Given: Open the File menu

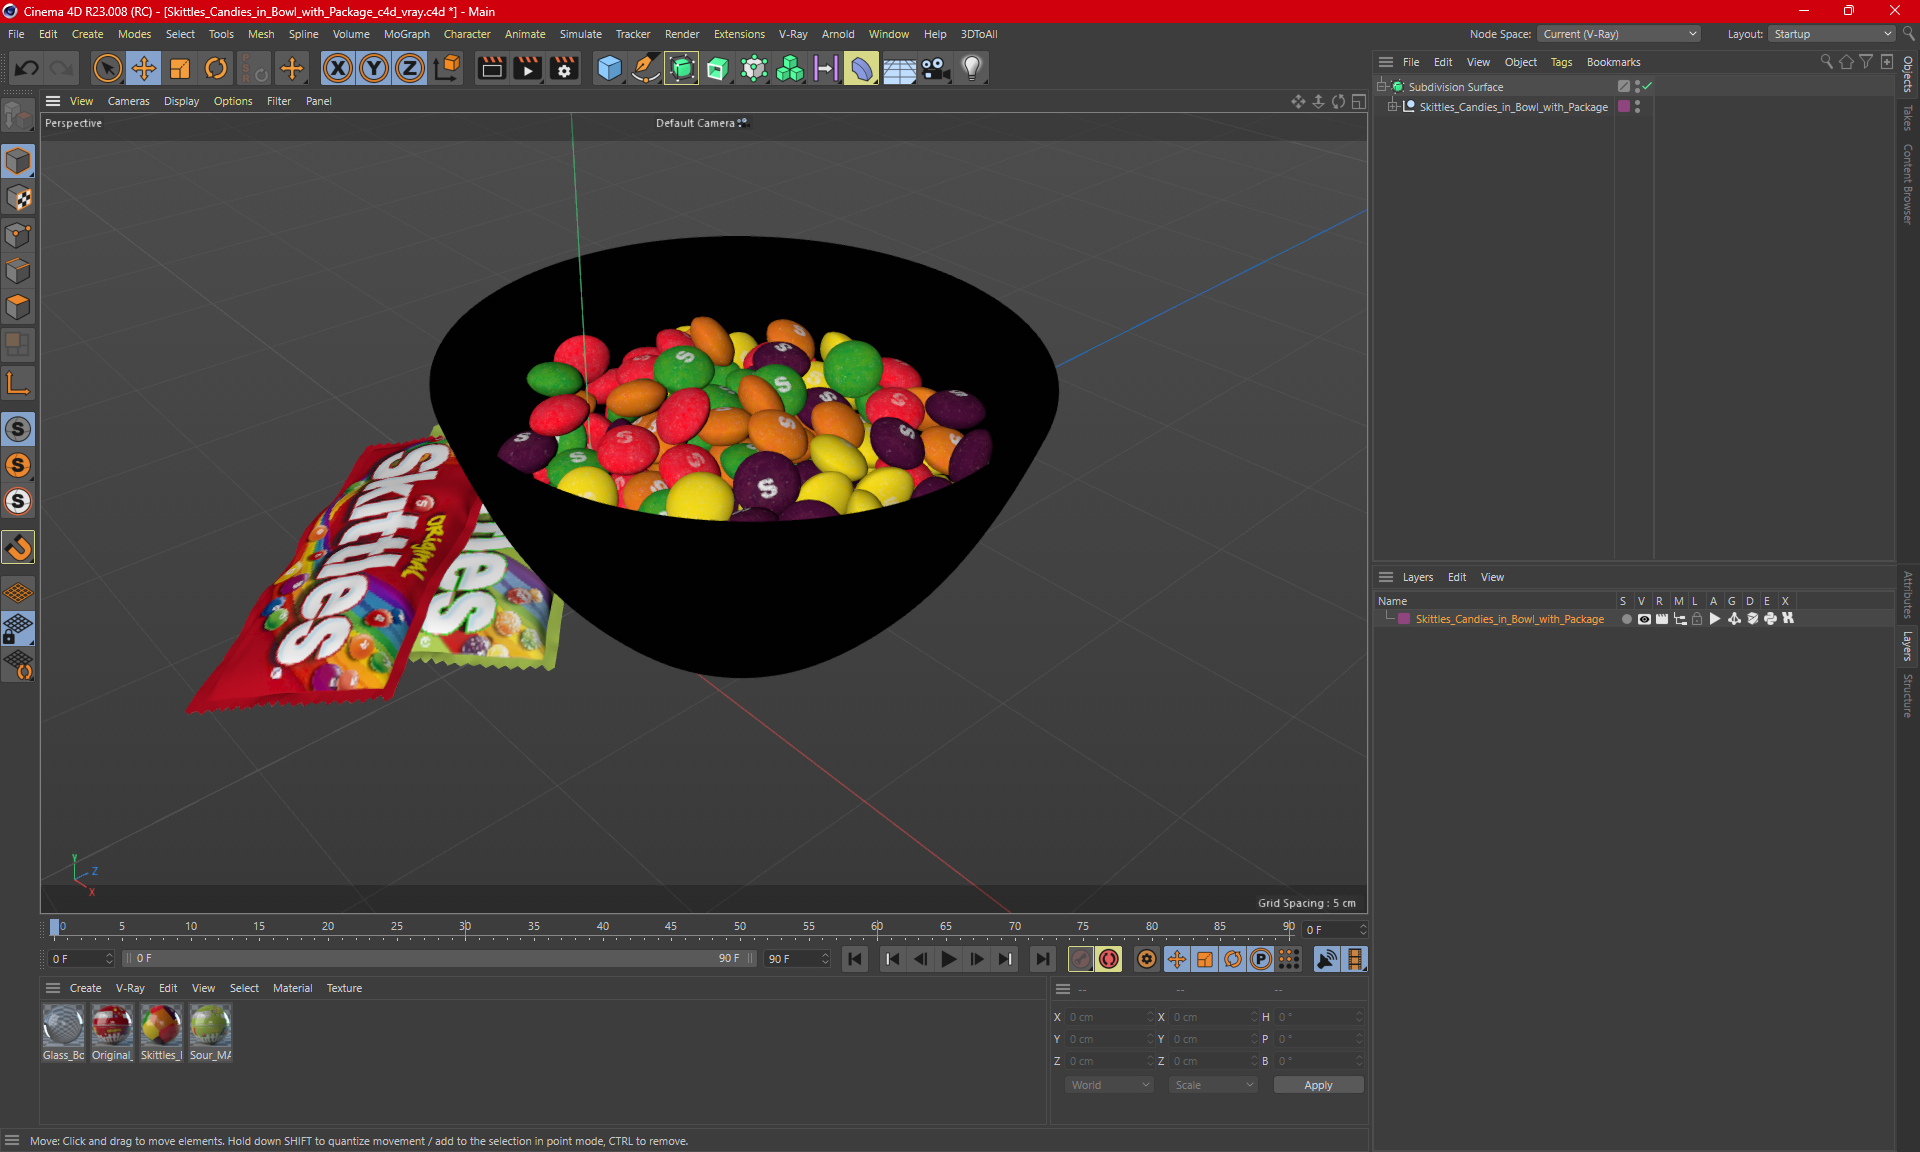Looking at the screenshot, I should pos(16,34).
